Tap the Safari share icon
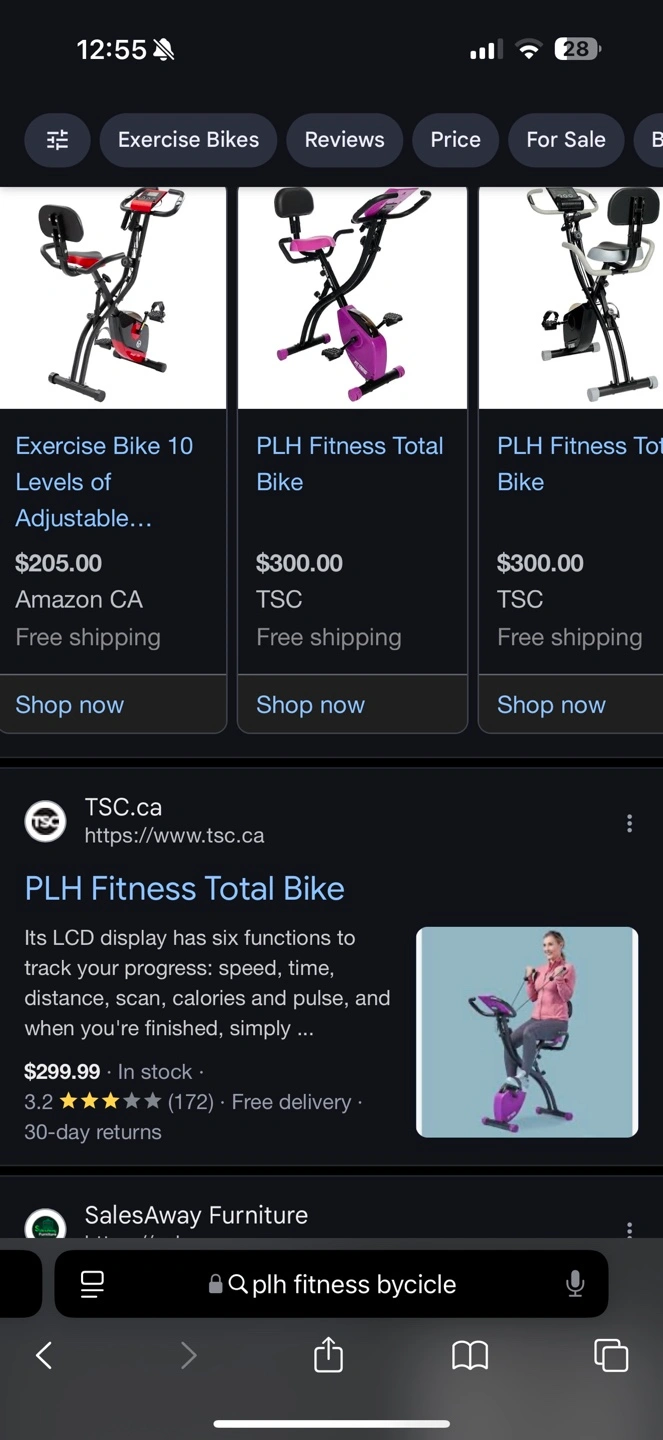663x1440 pixels. 329,1355
